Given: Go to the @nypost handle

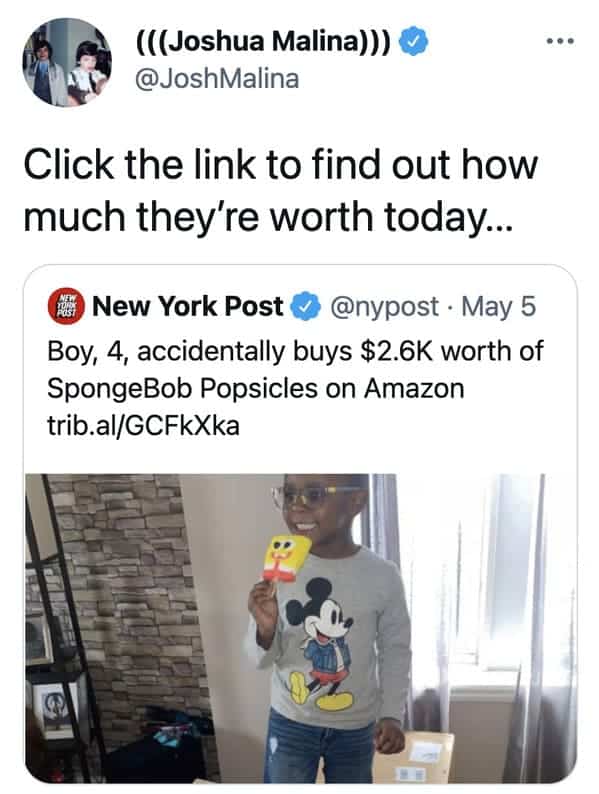Looking at the screenshot, I should coord(384,307).
